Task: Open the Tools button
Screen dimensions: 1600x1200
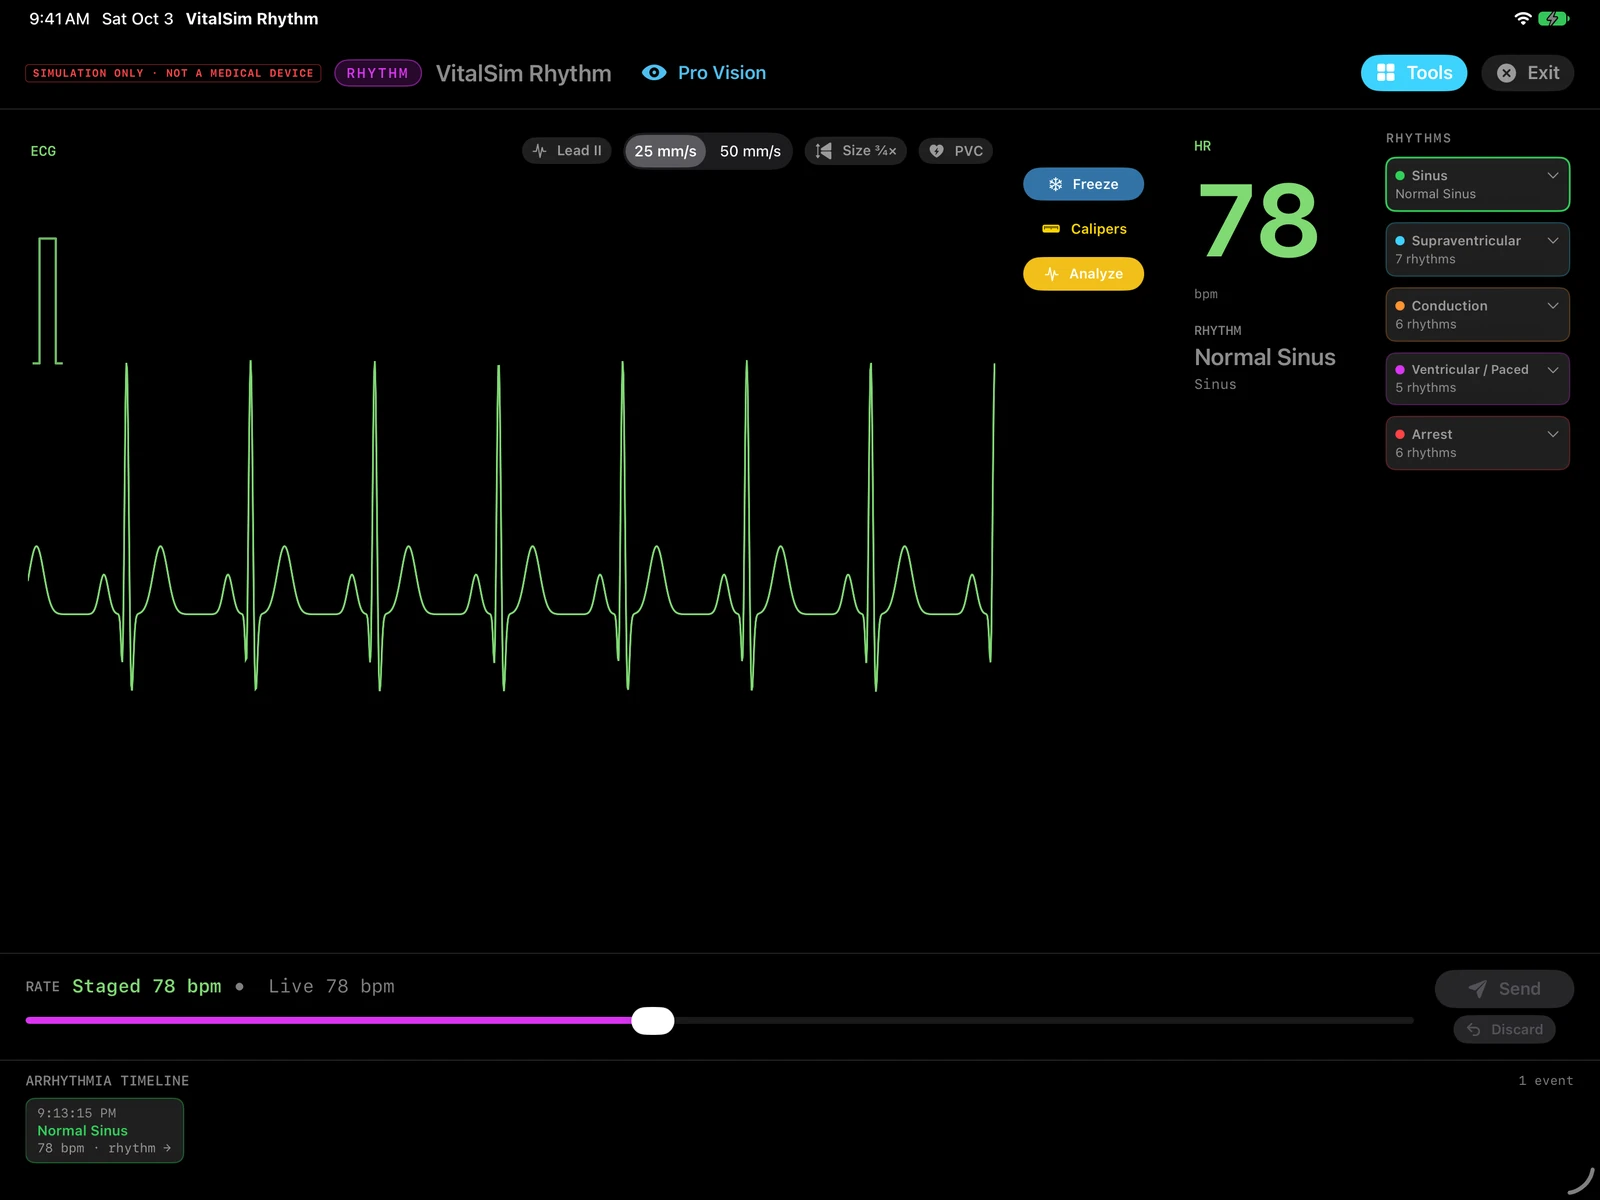Action: 1414,73
